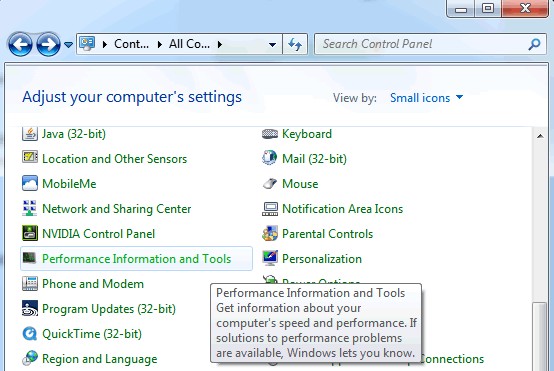554x371 pixels.
Task: Click the search magnifier icon
Action: pos(534,44)
